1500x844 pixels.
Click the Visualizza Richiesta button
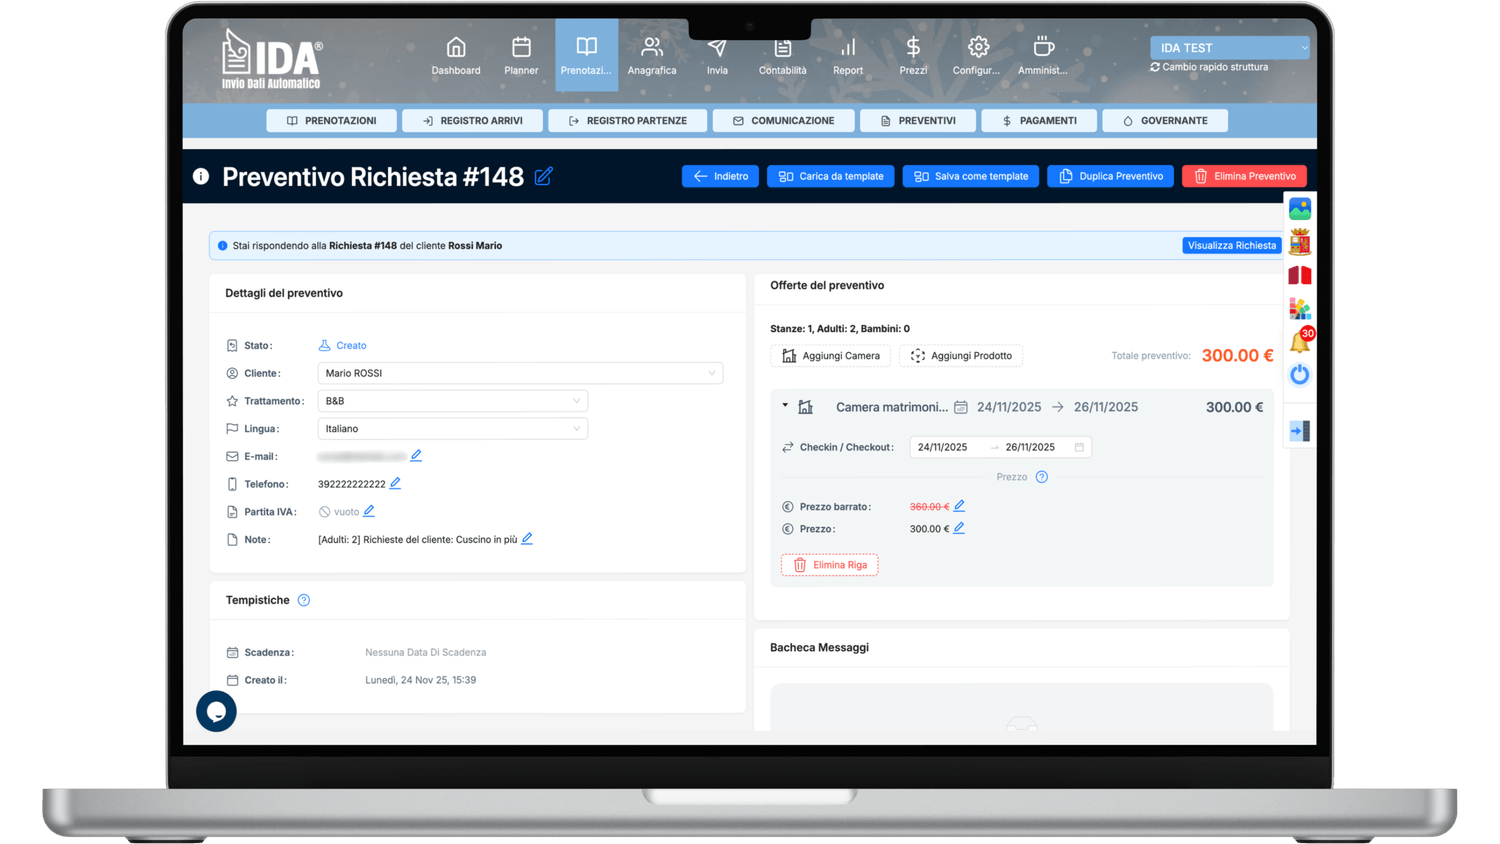pos(1231,246)
